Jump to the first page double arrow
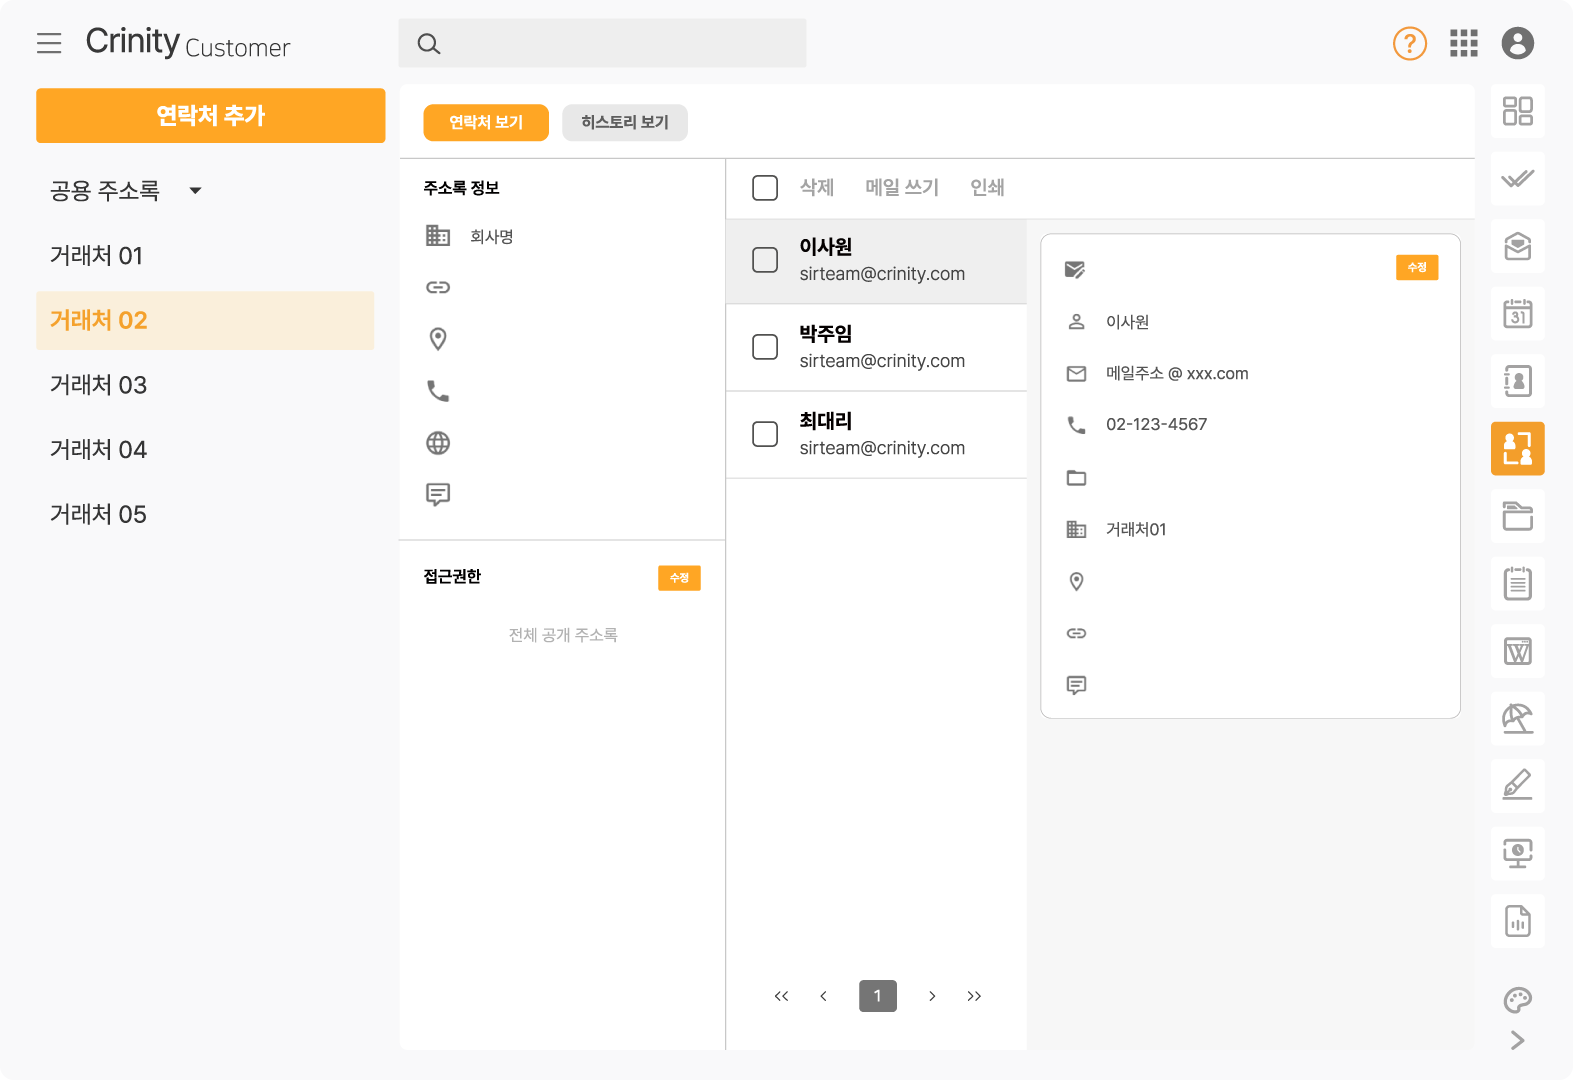 coord(782,996)
